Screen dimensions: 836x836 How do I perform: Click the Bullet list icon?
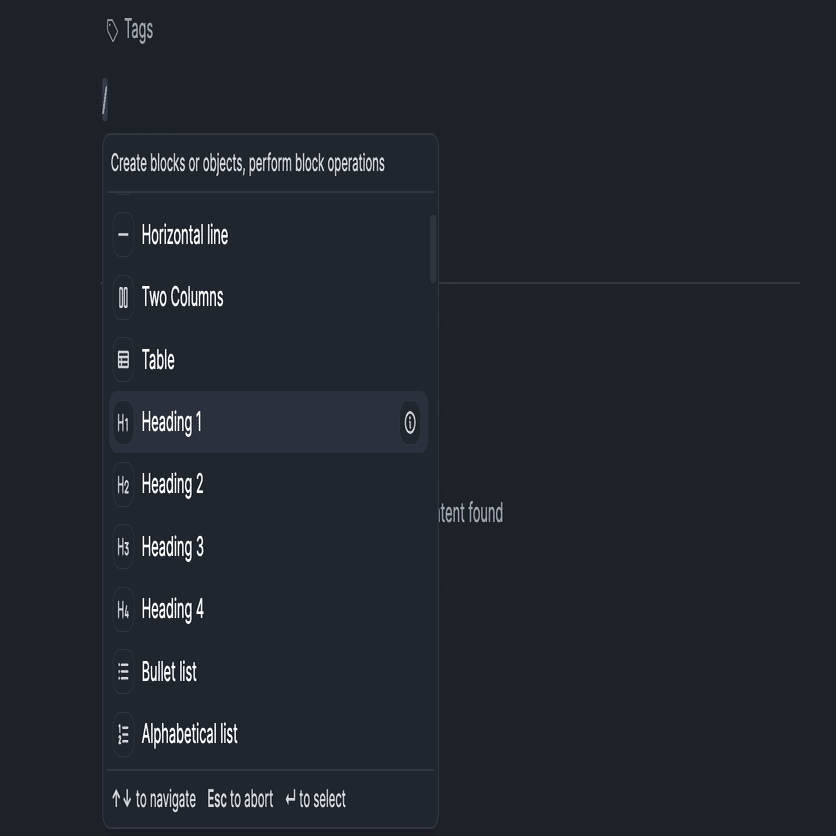coord(123,672)
